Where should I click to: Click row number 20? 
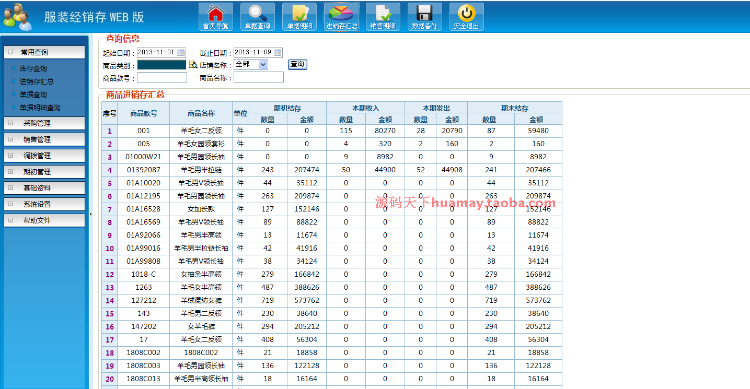[110, 379]
